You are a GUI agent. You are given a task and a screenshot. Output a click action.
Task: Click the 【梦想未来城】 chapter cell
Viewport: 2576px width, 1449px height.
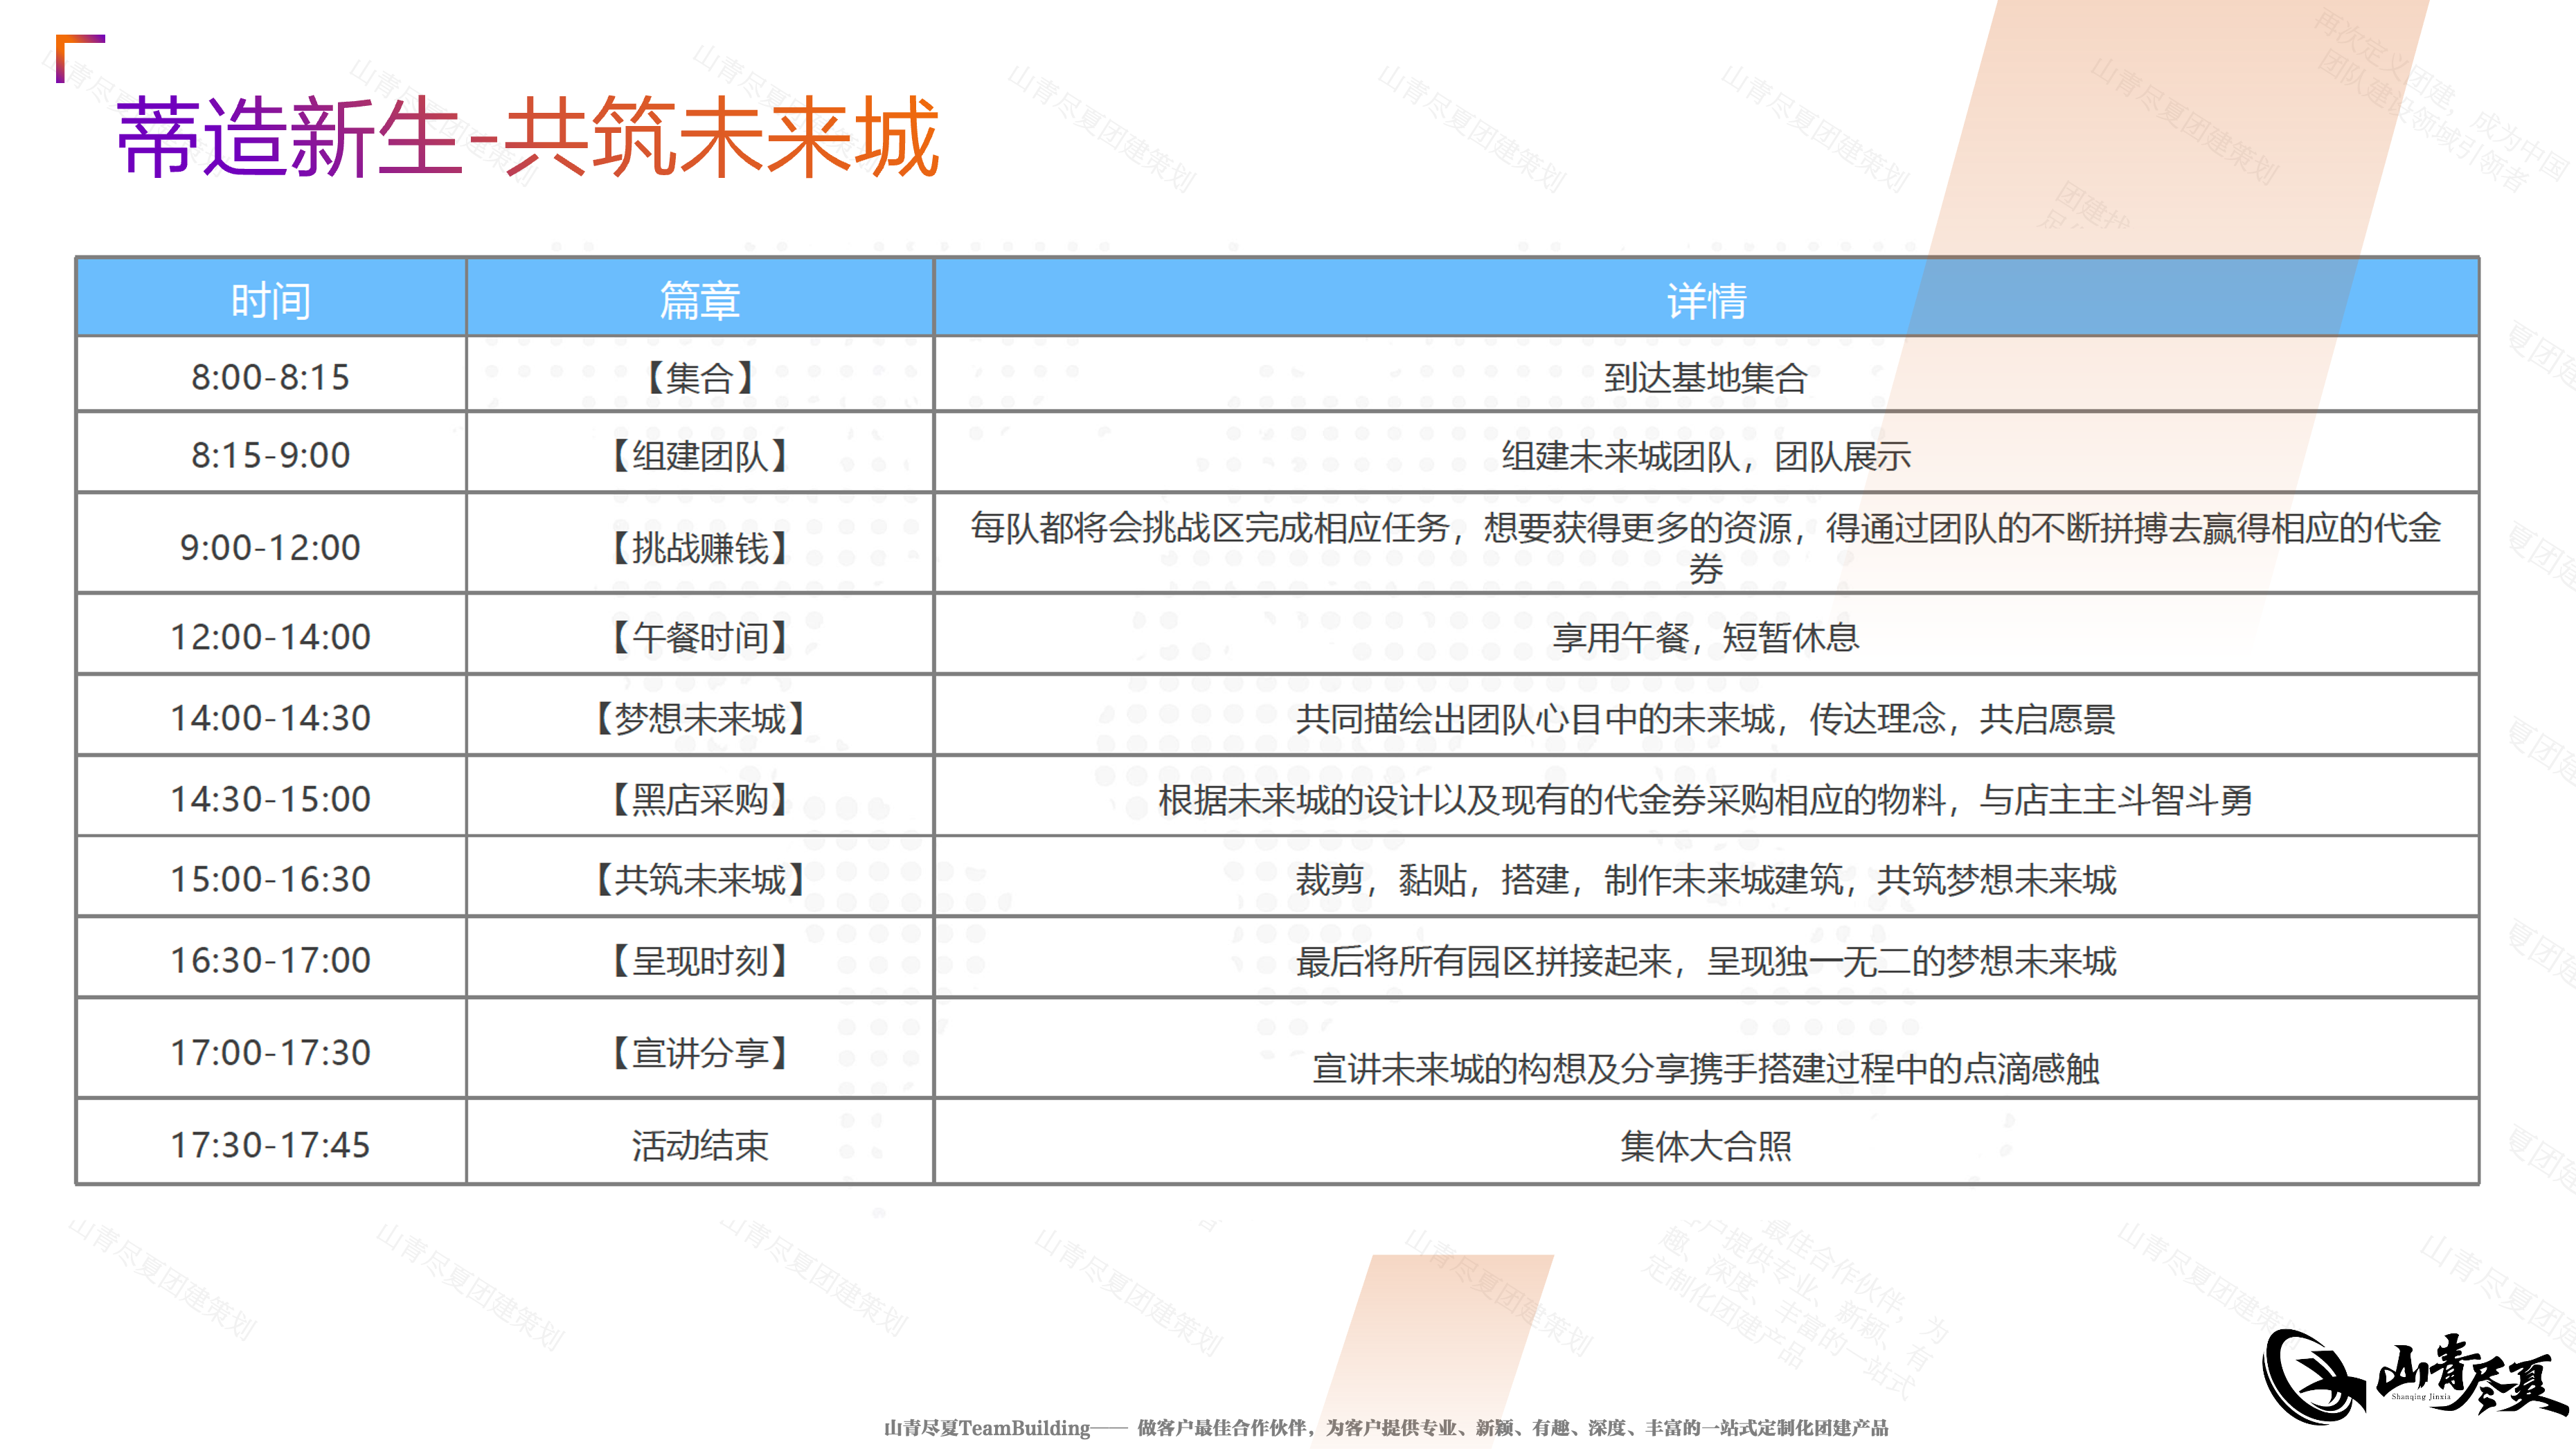[x=700, y=718]
